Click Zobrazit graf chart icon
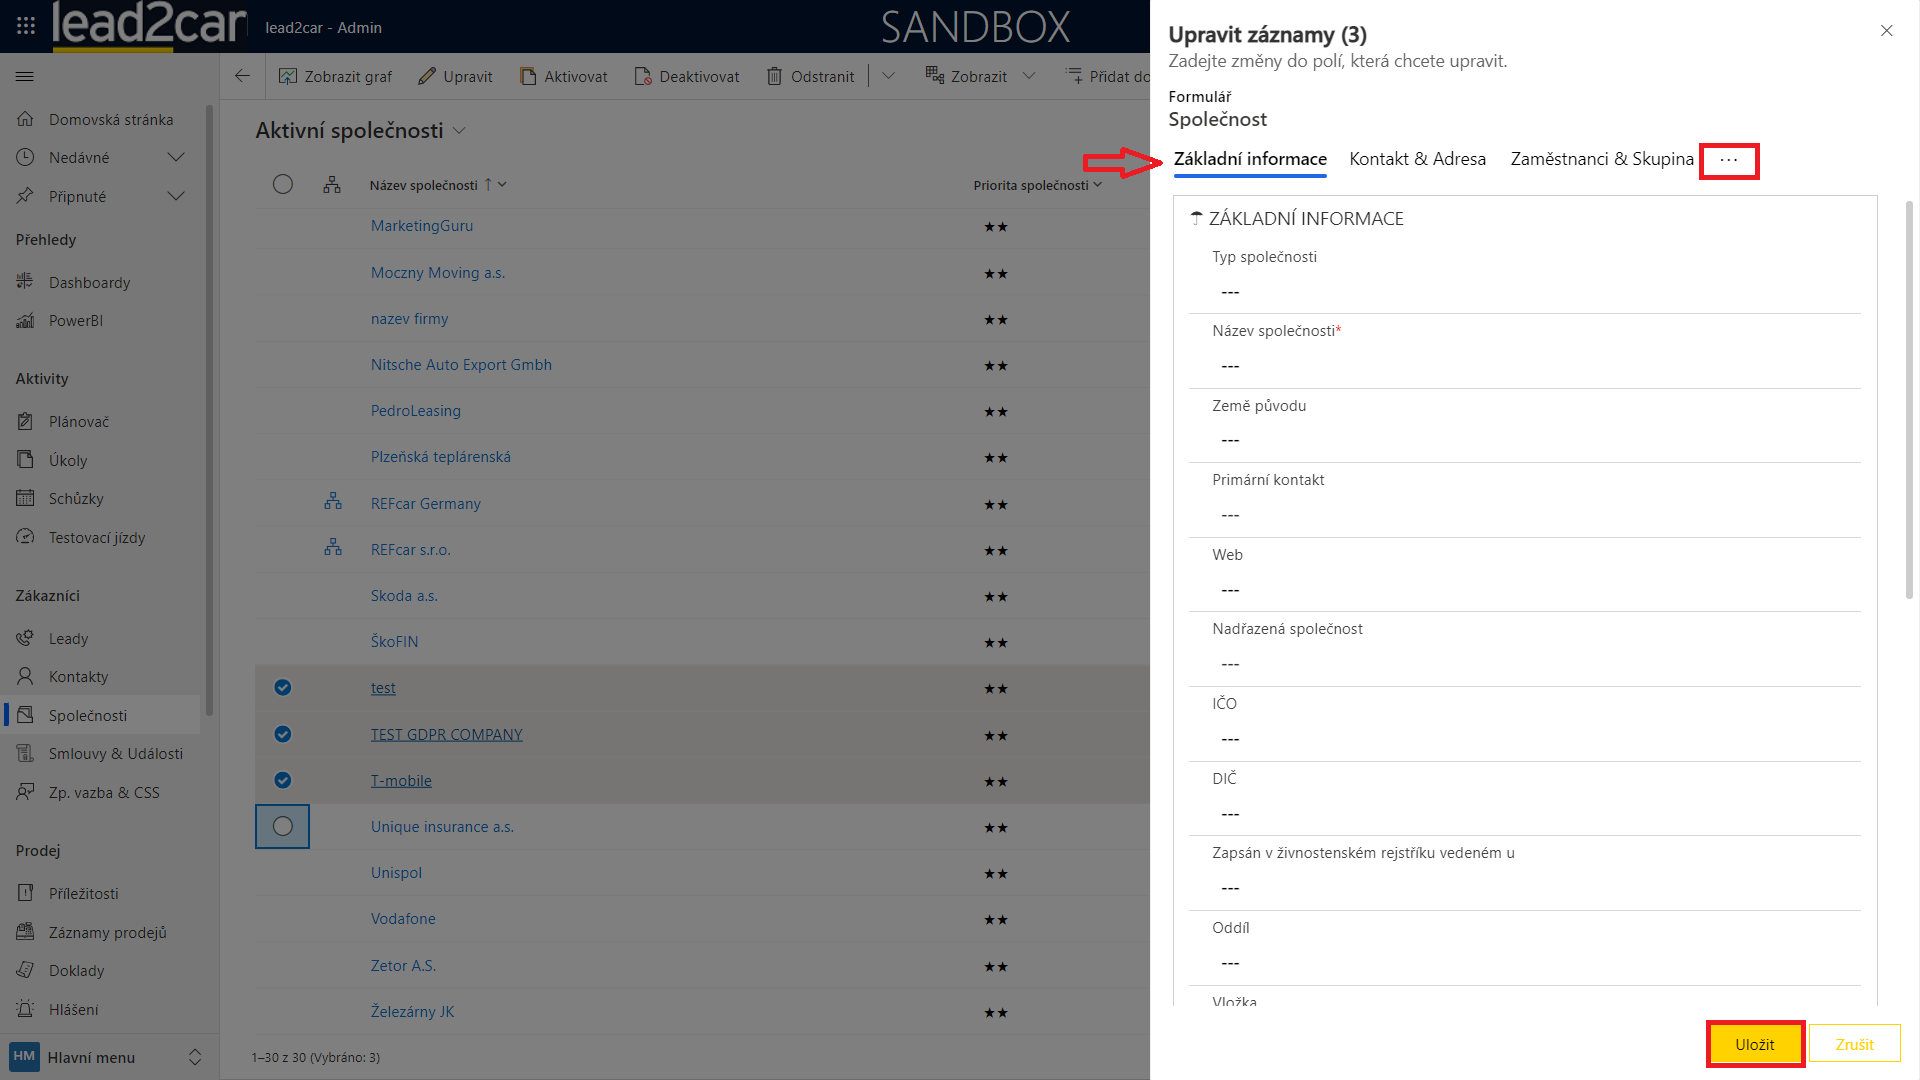This screenshot has width=1920, height=1080. coord(288,76)
